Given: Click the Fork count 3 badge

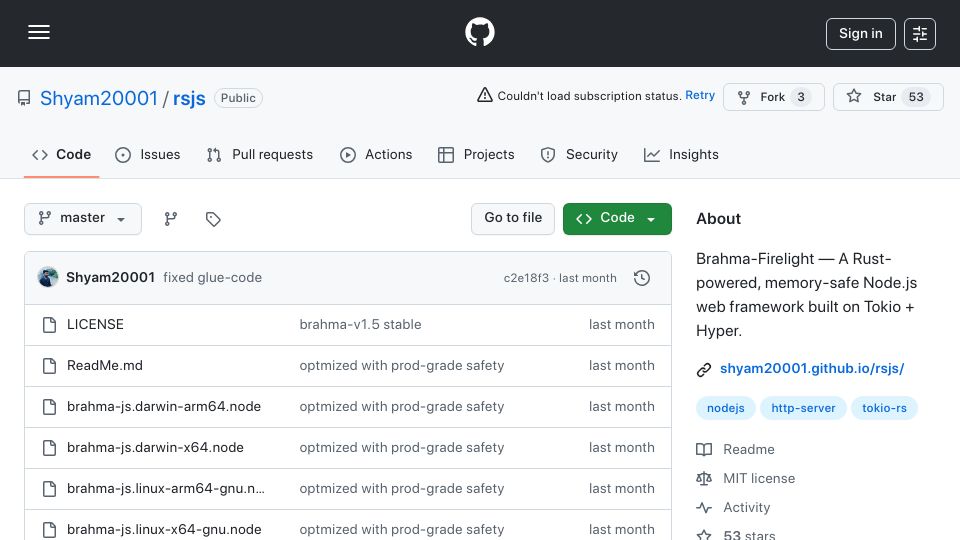Looking at the screenshot, I should coord(801,97).
